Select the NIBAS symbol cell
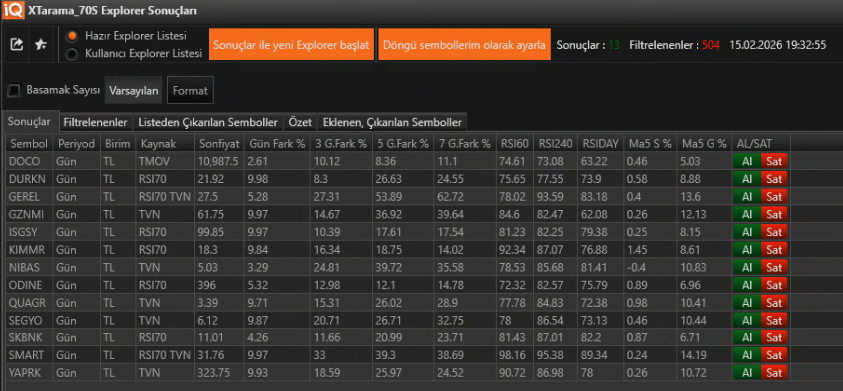The image size is (843, 391). point(30,267)
